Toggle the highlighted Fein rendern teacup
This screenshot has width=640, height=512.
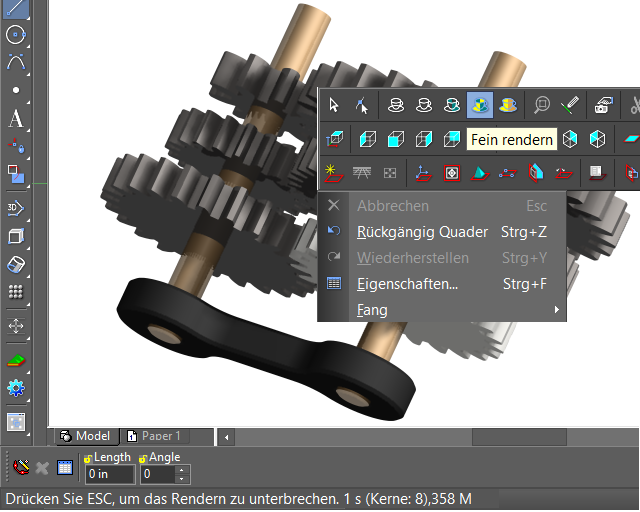click(x=480, y=105)
